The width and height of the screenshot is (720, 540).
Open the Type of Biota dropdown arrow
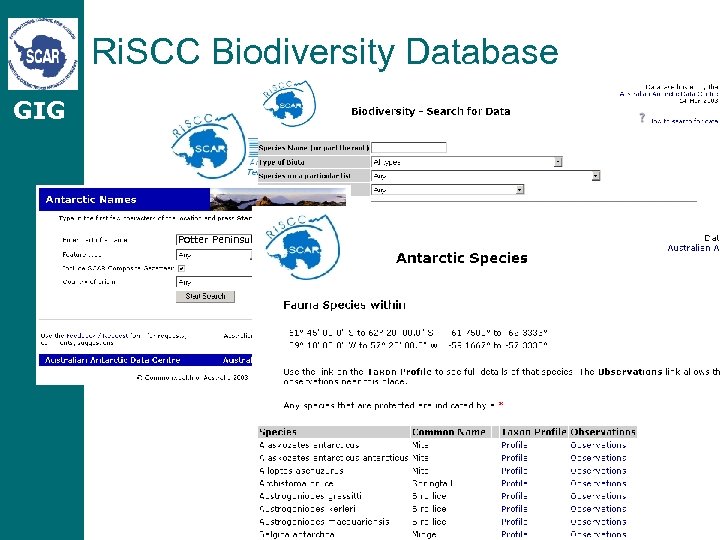point(558,162)
